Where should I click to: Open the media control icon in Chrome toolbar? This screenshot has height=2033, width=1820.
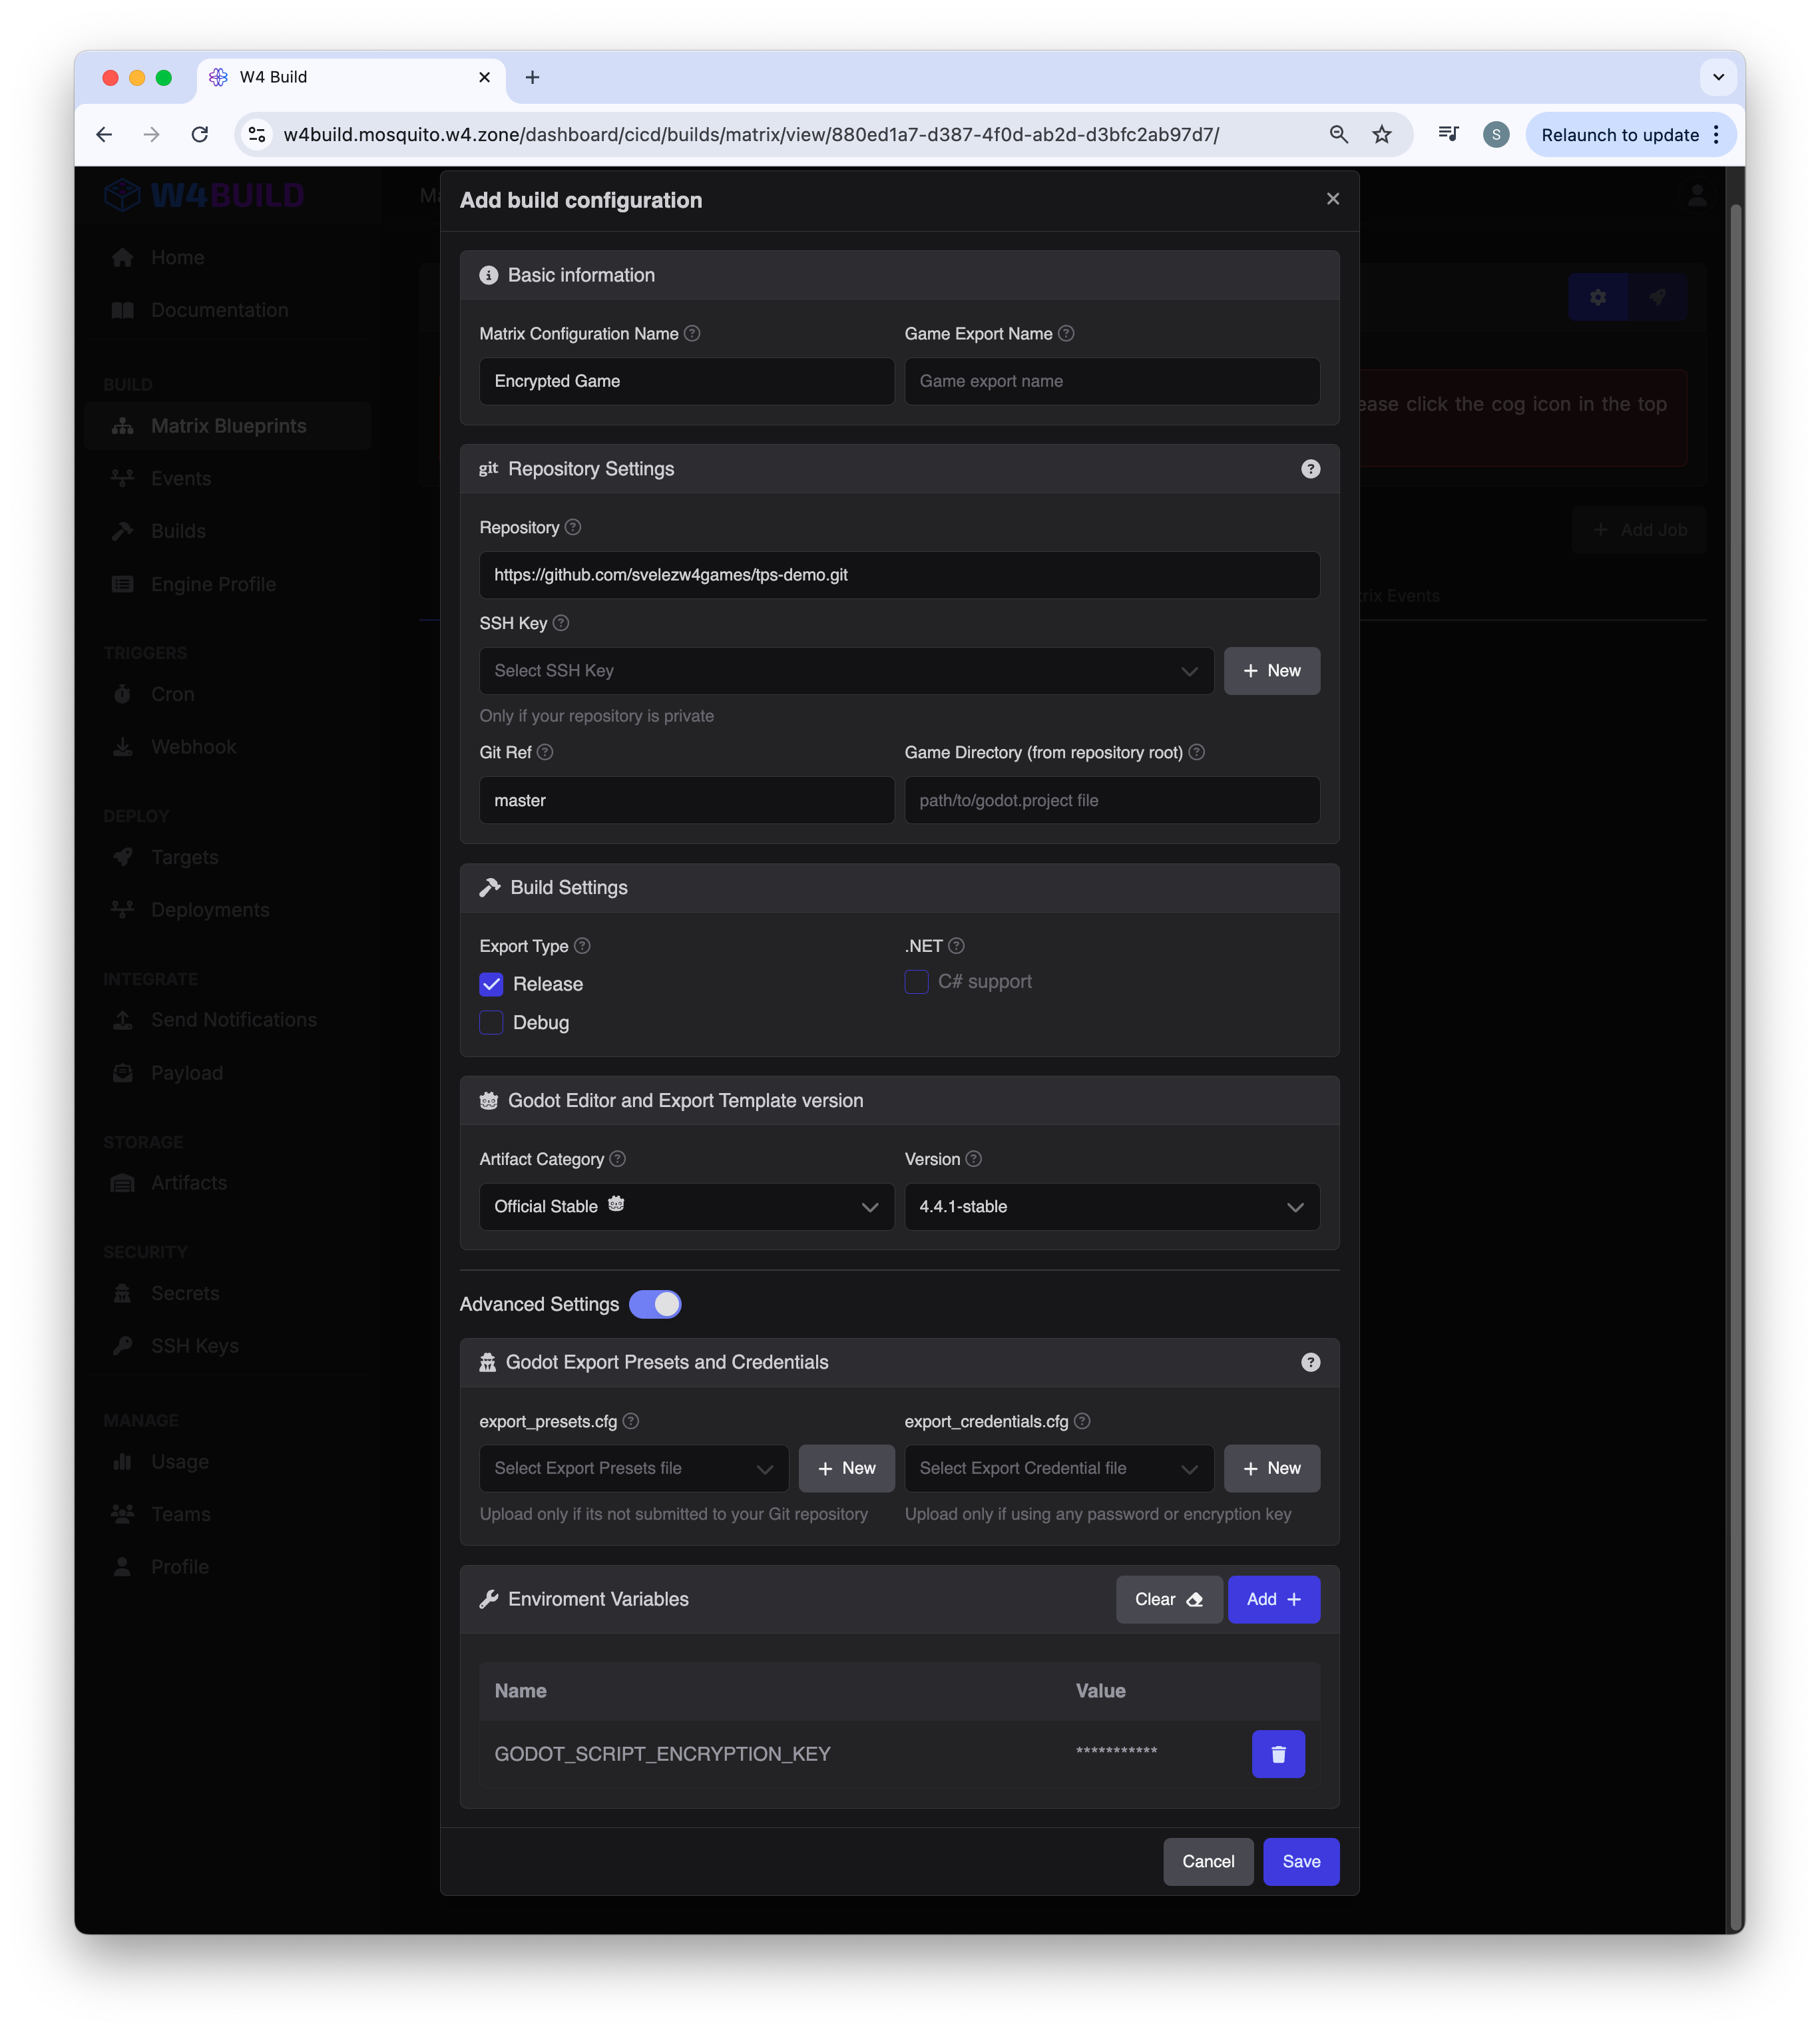pyautogui.click(x=1448, y=134)
